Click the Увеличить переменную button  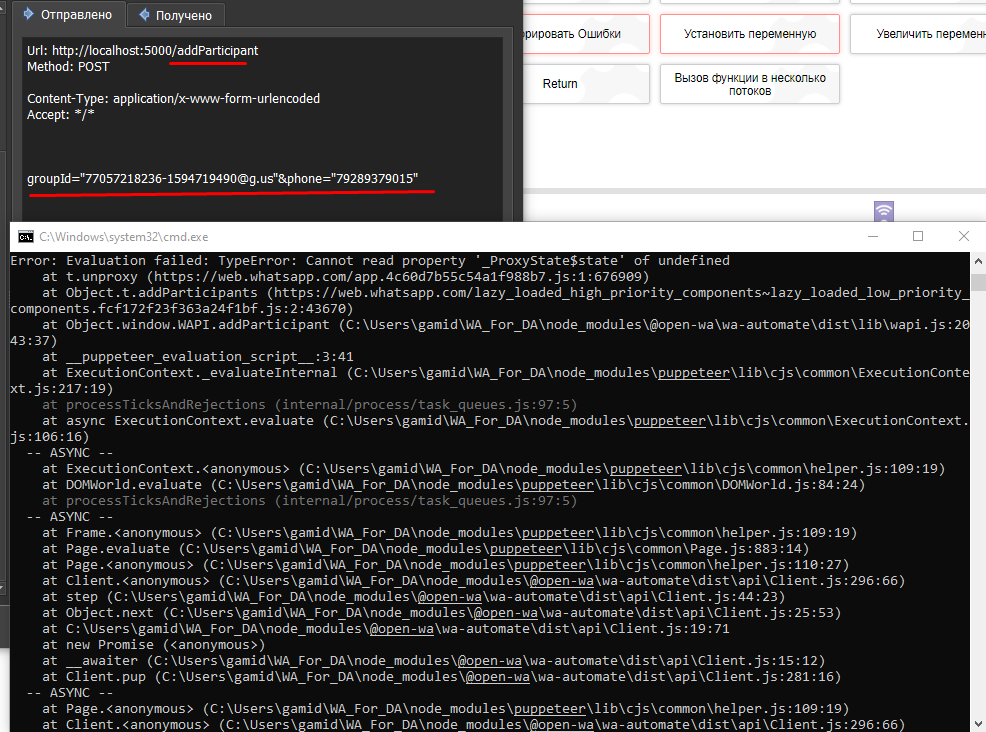pyautogui.click(x=930, y=33)
